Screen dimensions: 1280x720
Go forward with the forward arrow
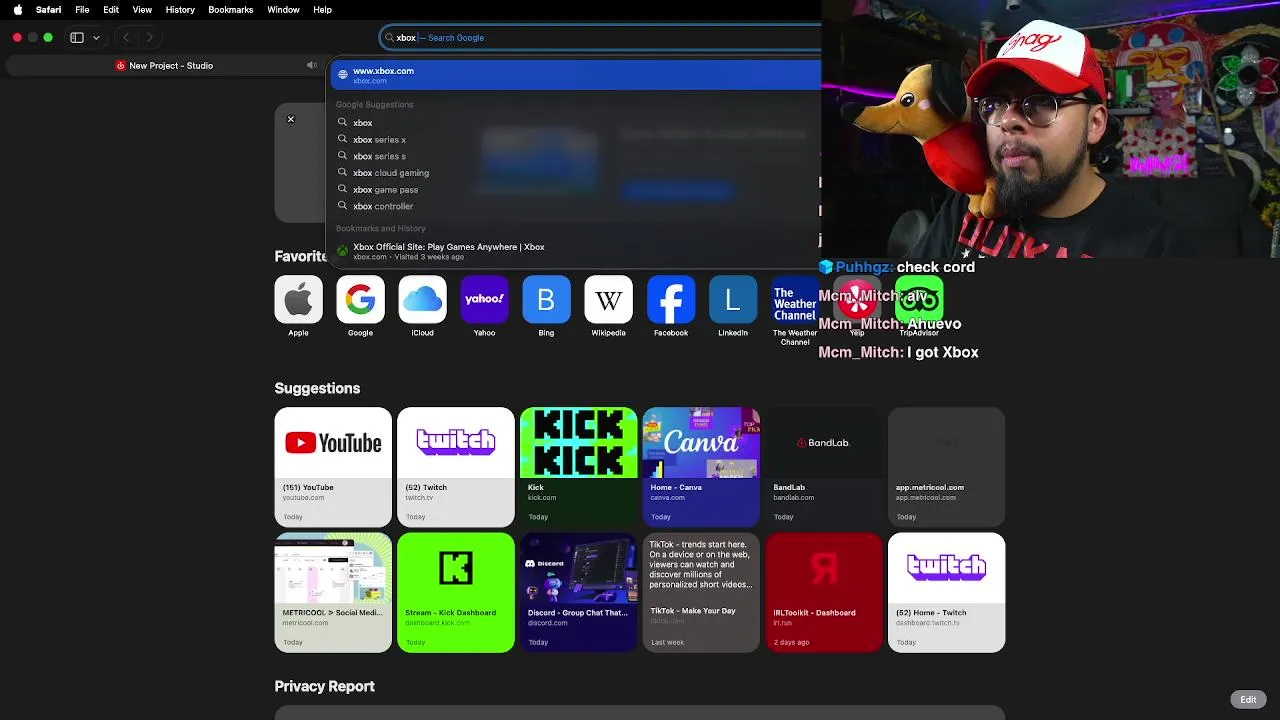(149, 37)
